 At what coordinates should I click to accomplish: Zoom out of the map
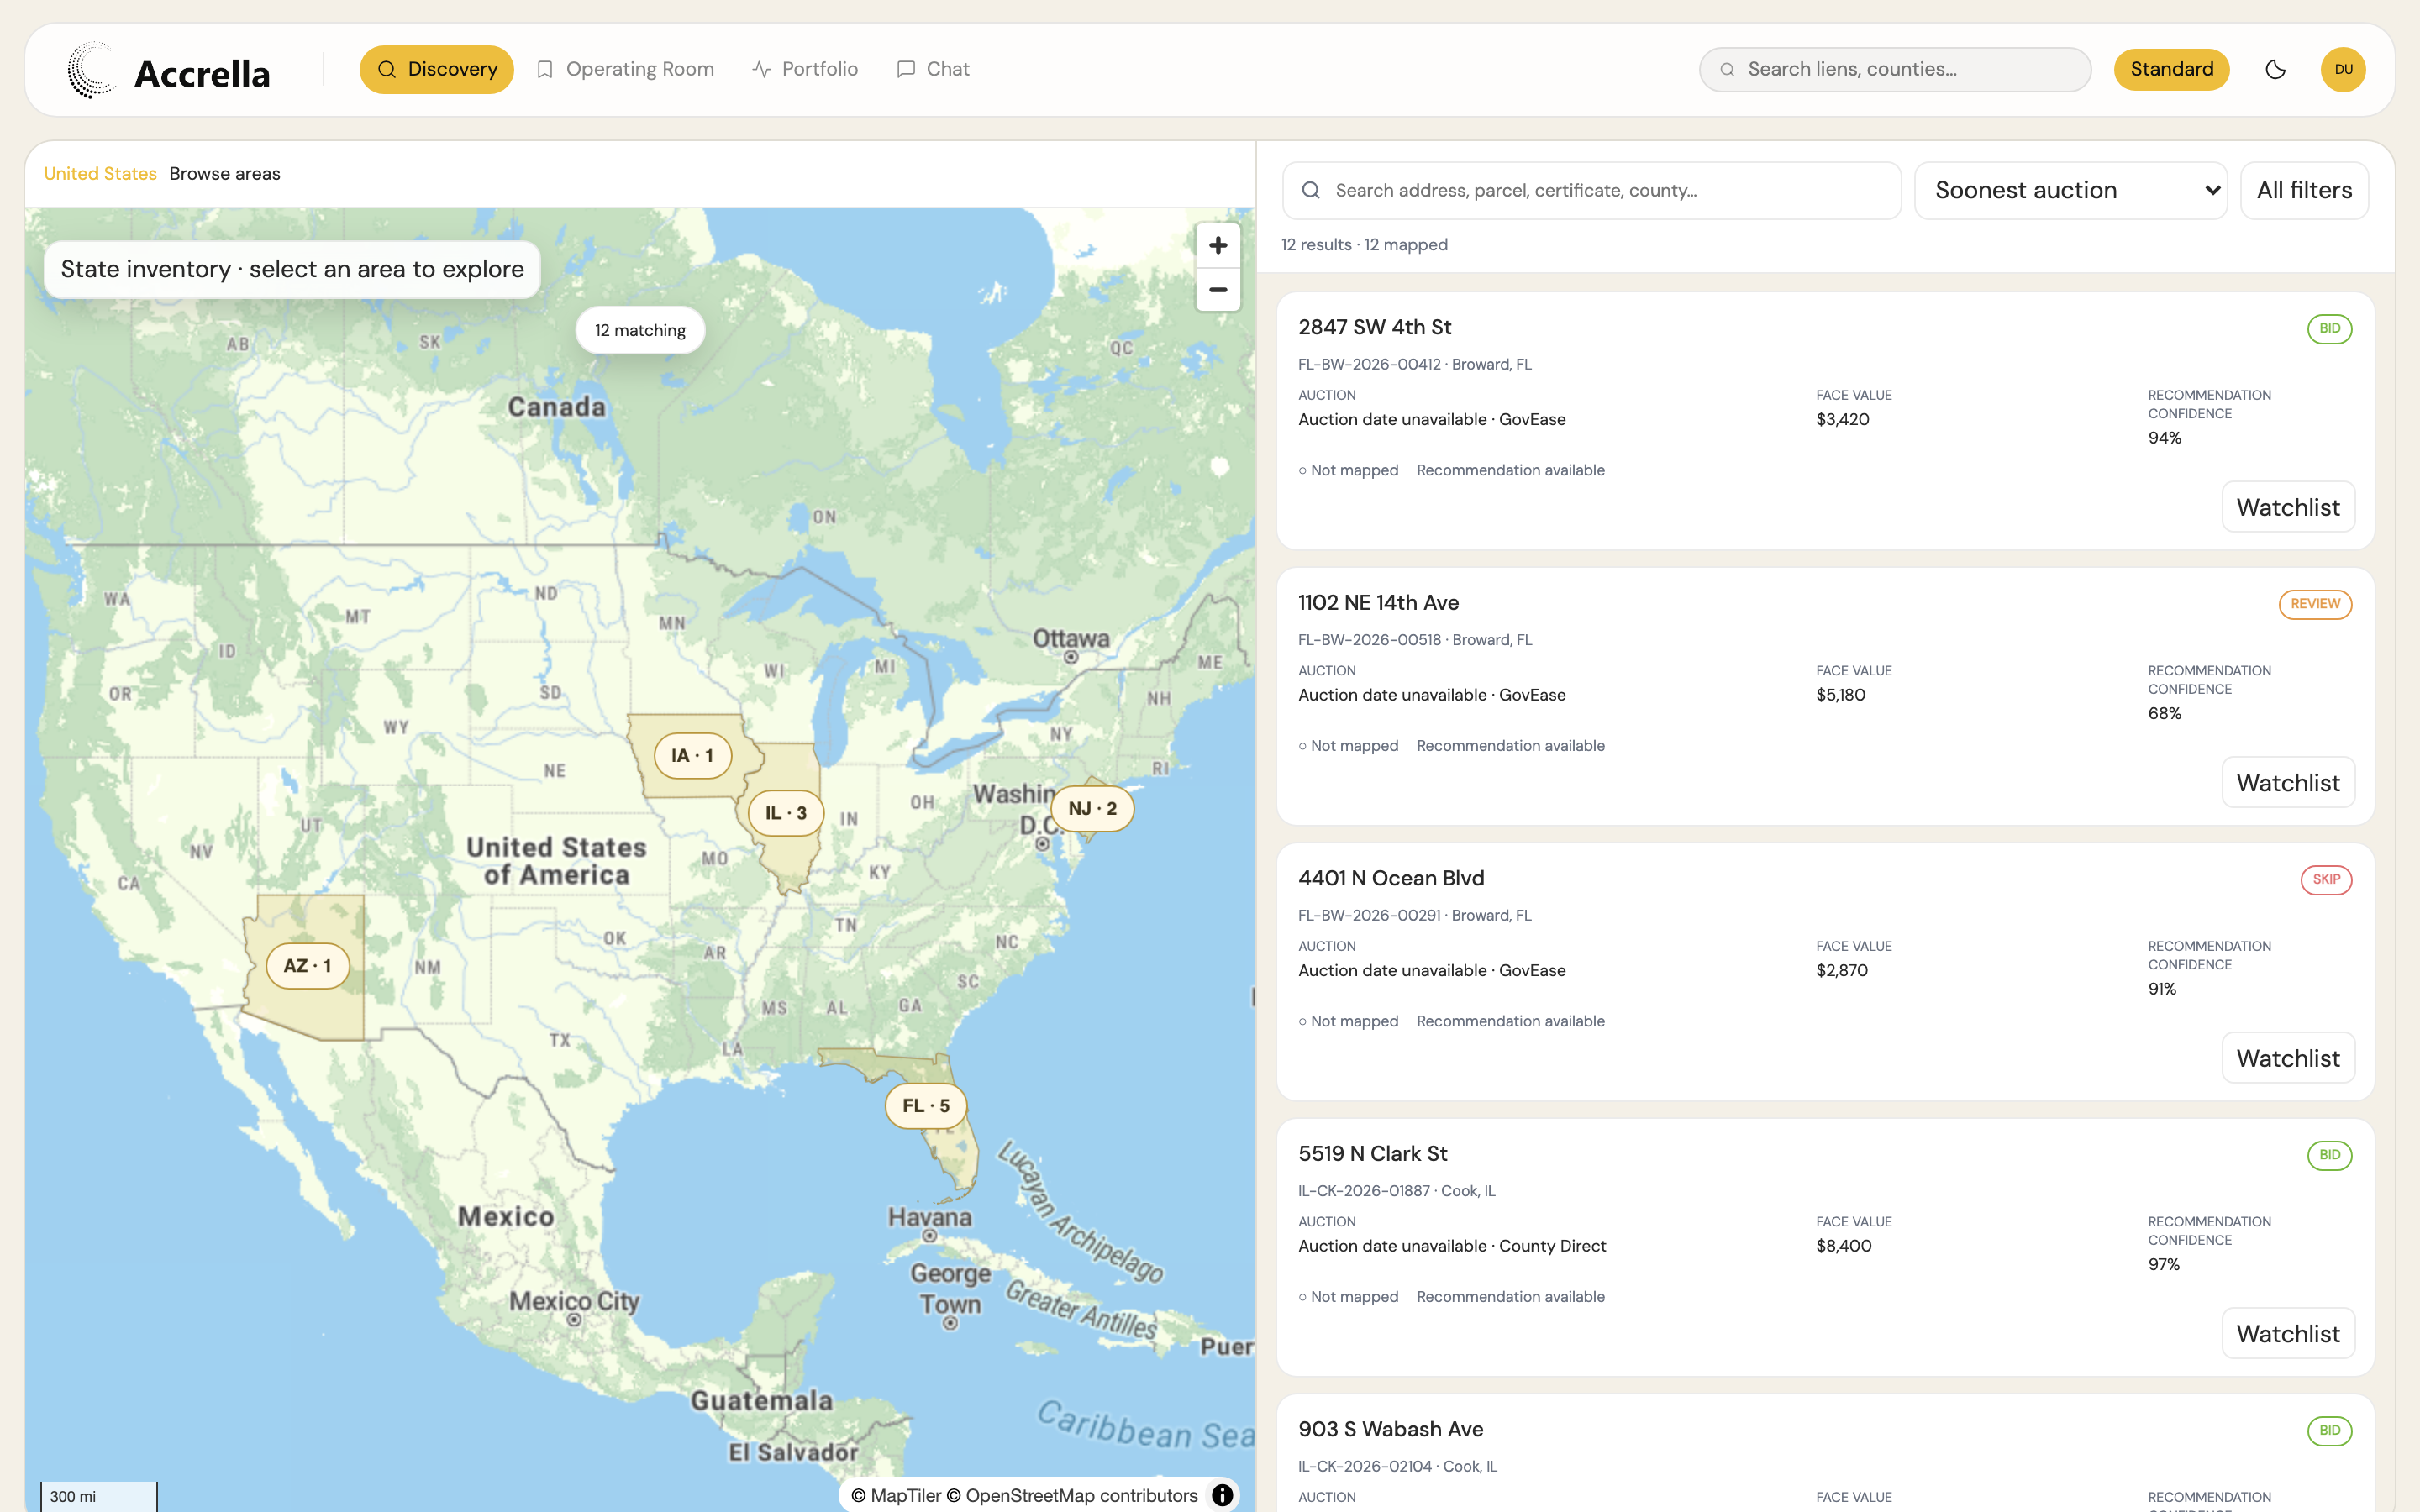pos(1218,290)
